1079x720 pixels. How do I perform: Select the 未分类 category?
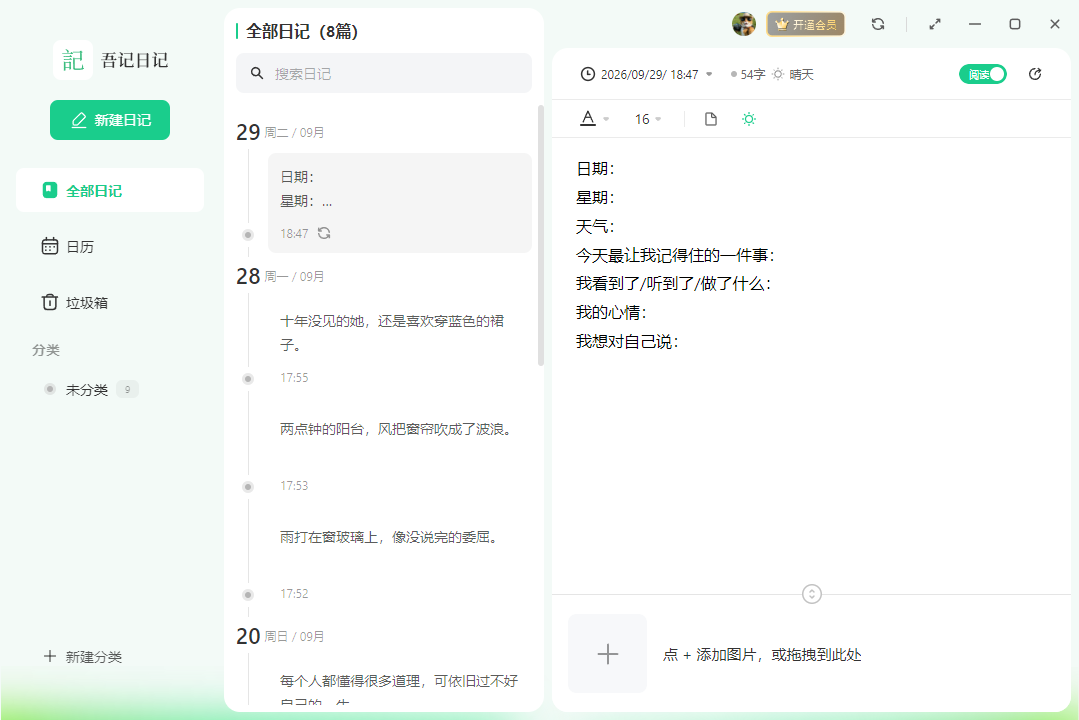click(87, 390)
